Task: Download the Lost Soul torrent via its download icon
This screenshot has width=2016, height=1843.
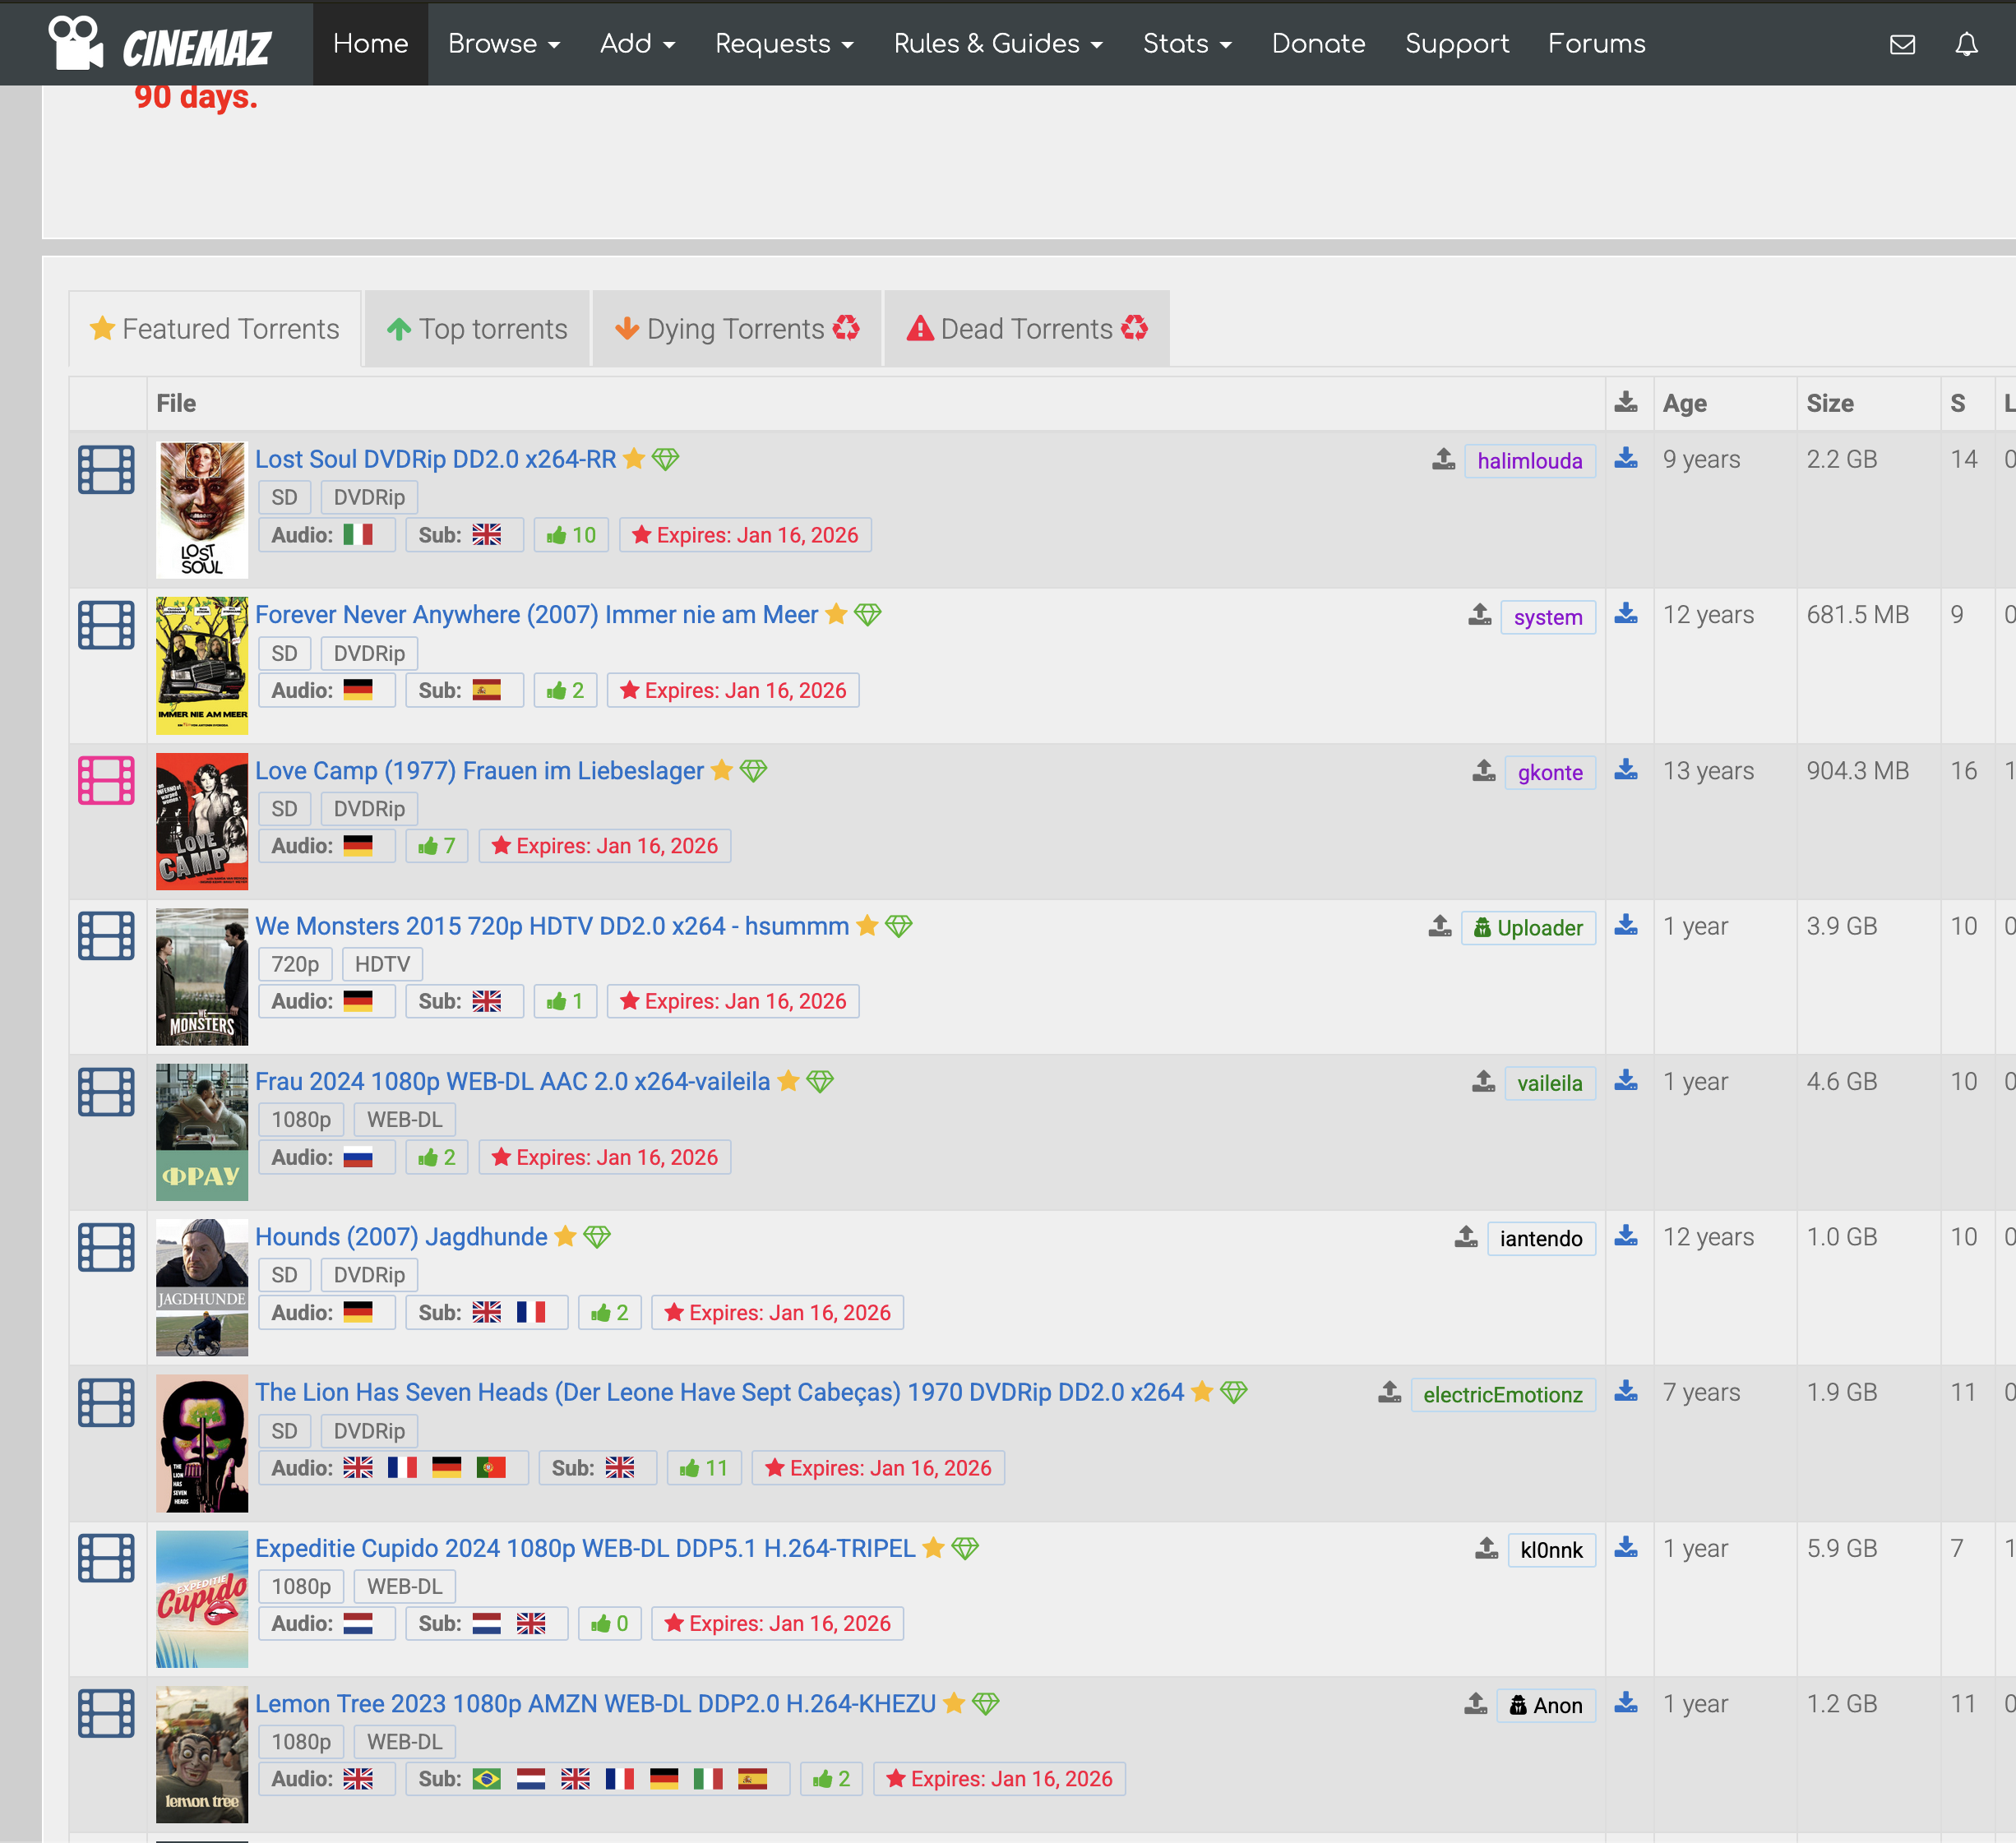Action: 1626,458
